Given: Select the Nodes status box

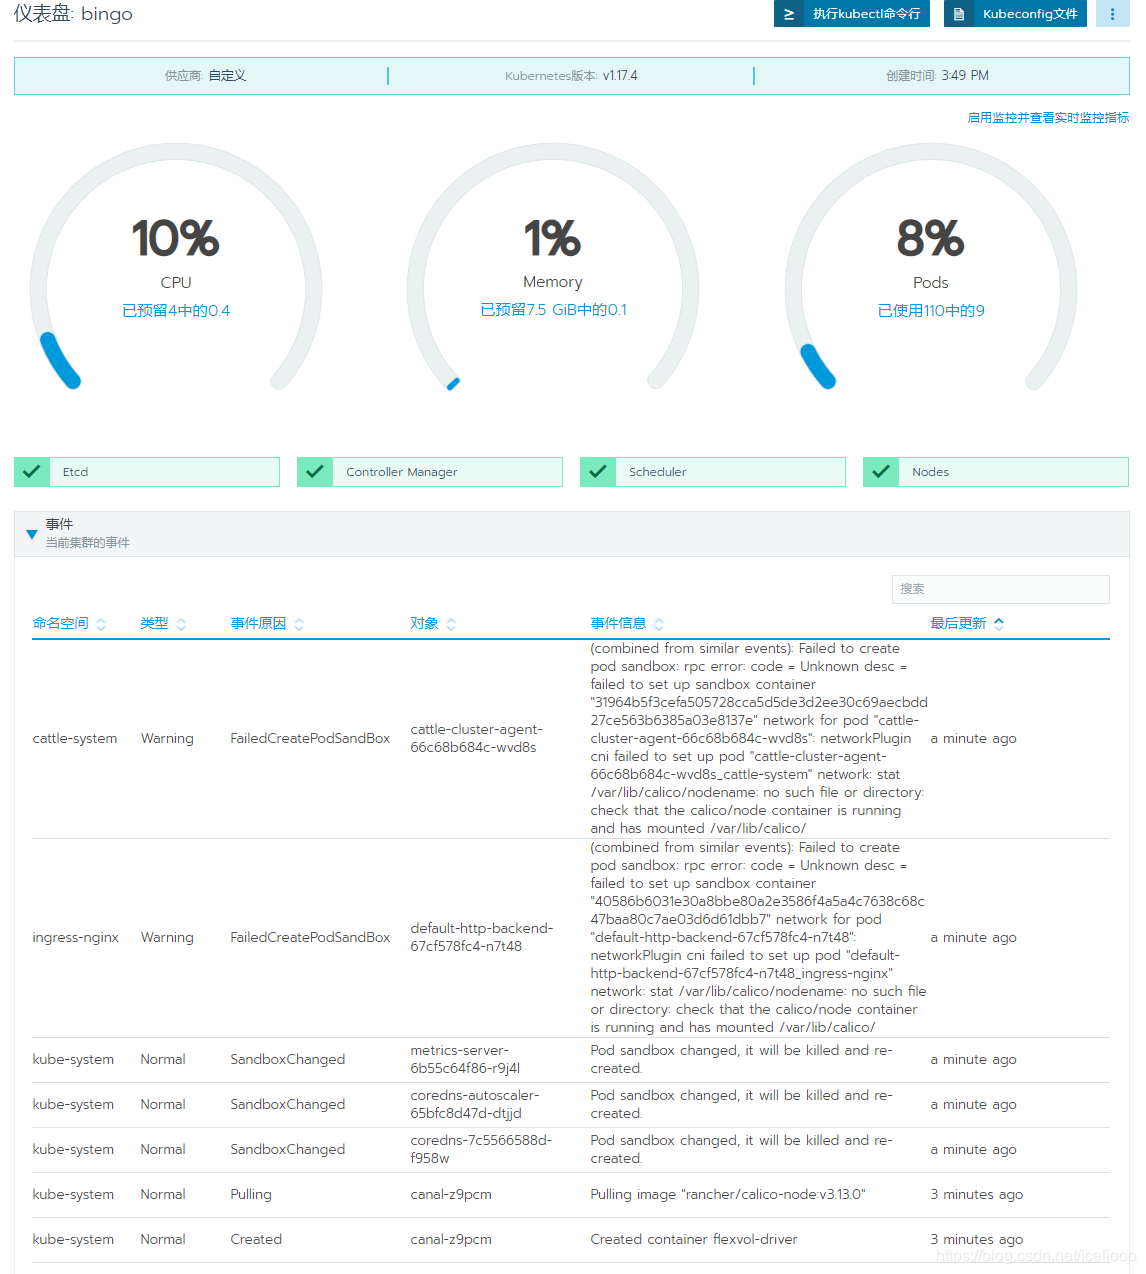Looking at the screenshot, I should click(996, 472).
